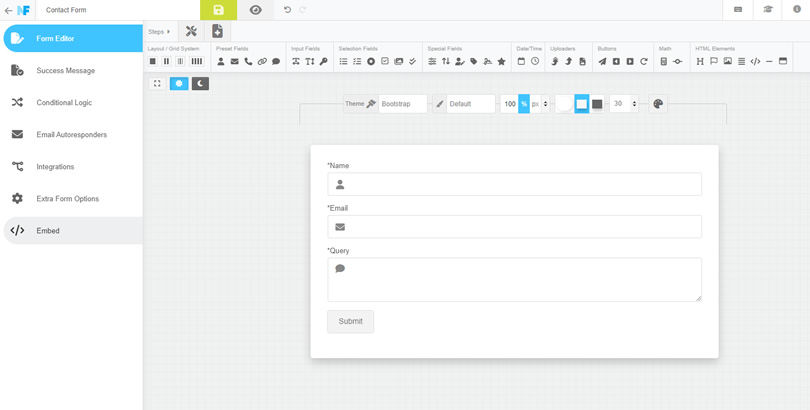The width and height of the screenshot is (810, 410).
Task: Select the highlighted light form style swatch
Action: point(582,104)
